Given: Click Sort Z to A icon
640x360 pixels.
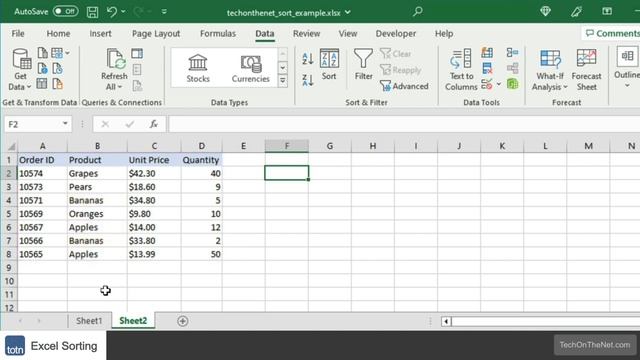Looking at the screenshot, I should coord(308,80).
